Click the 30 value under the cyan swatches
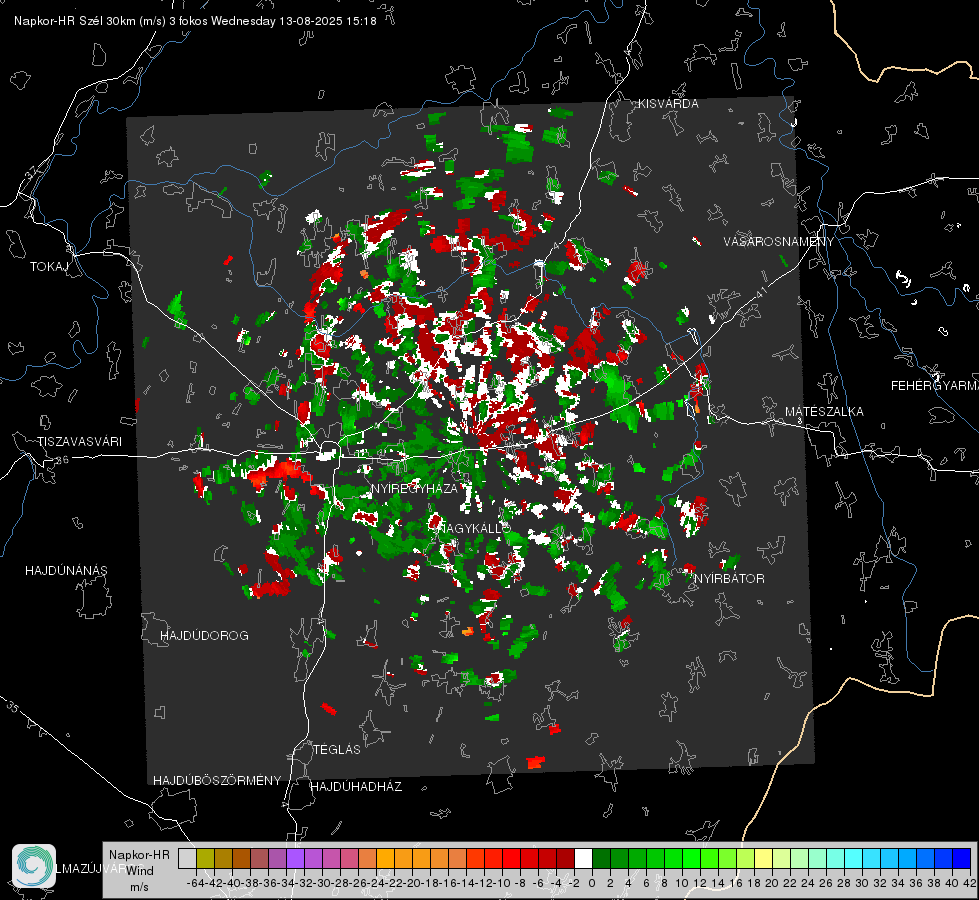 [862, 883]
